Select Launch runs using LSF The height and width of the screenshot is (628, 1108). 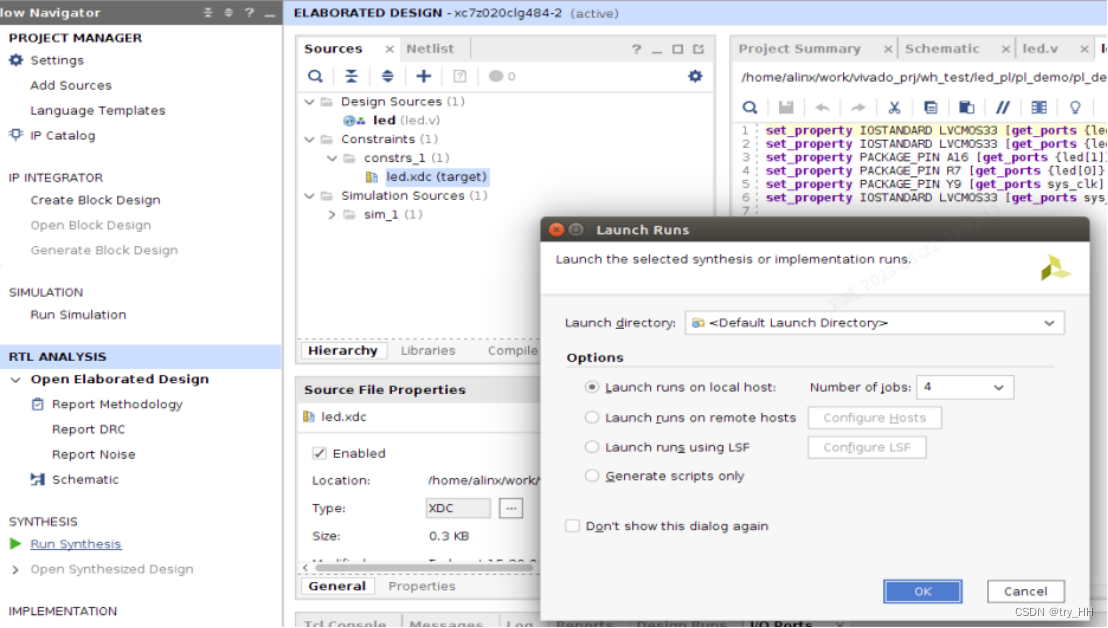pyautogui.click(x=591, y=447)
